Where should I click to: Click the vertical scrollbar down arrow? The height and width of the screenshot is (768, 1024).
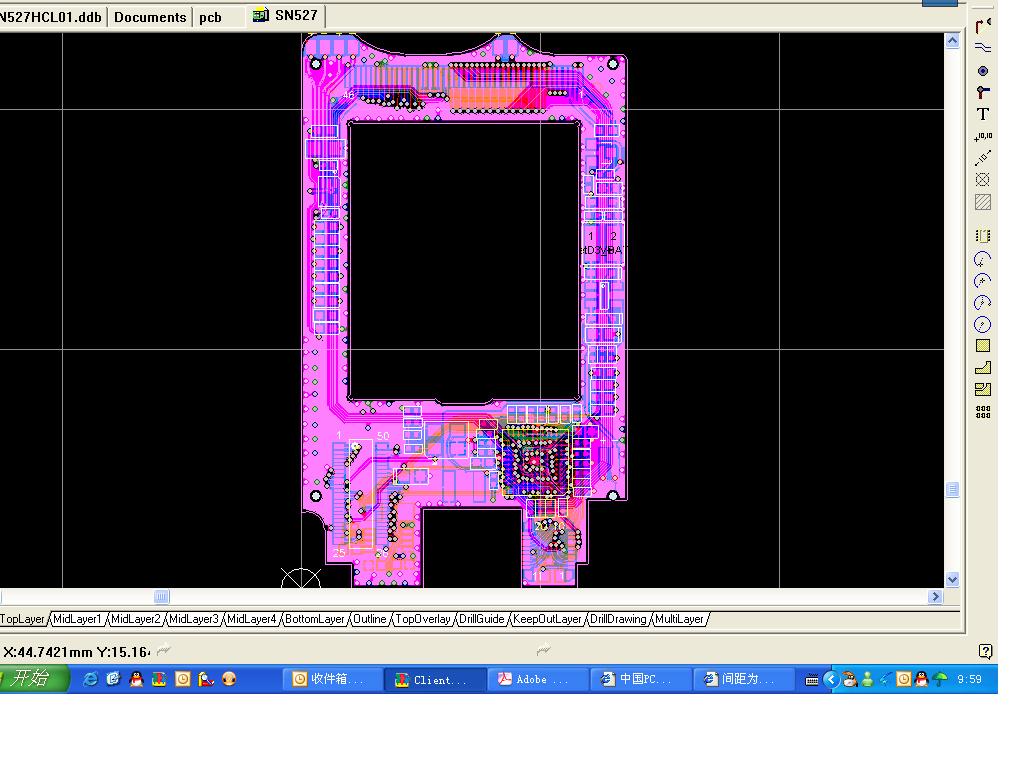point(952,579)
